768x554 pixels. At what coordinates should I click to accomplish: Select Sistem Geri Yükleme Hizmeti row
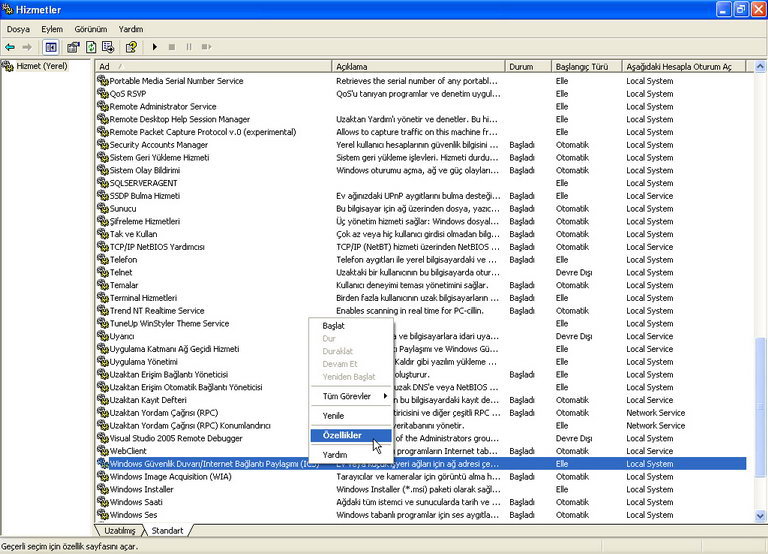coord(421,157)
